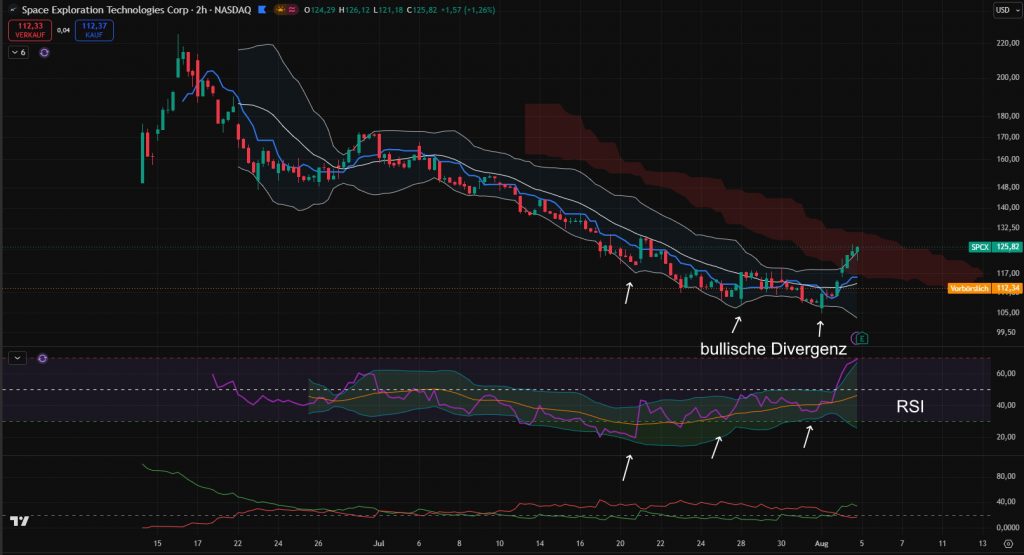The image size is (1024, 555).
Task: Click the 160,00 price axis label
Action: pyautogui.click(x=1008, y=159)
